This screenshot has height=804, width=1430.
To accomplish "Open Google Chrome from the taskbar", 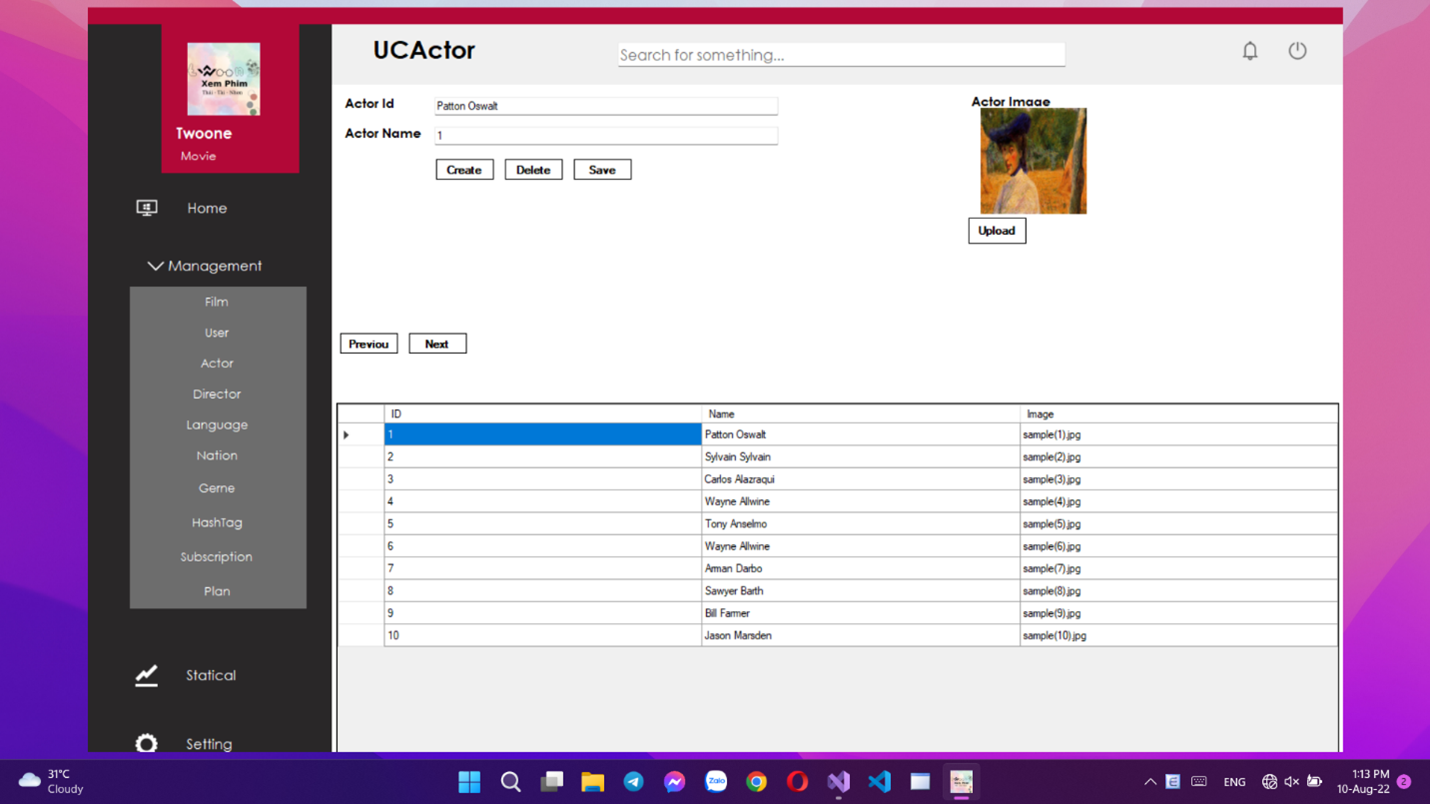I will [x=756, y=782].
